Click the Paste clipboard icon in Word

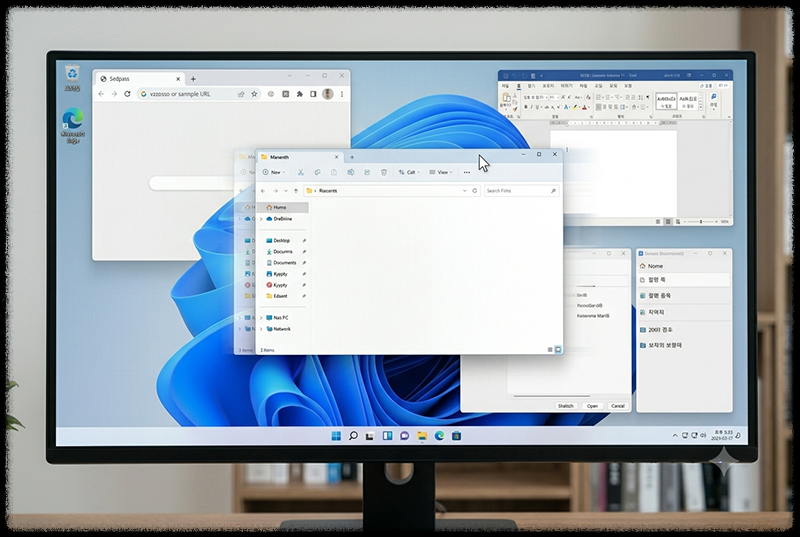click(x=506, y=98)
